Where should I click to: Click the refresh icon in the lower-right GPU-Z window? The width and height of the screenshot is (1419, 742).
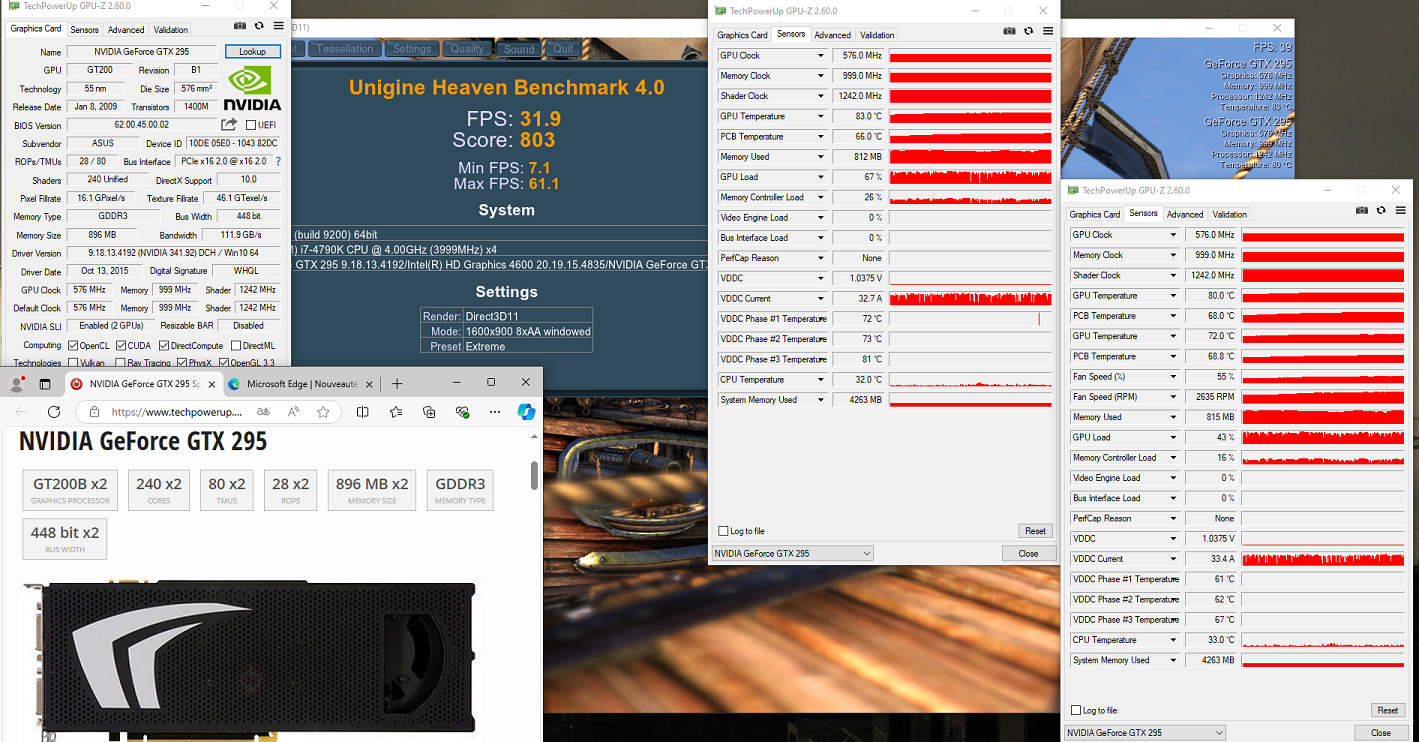click(1381, 210)
